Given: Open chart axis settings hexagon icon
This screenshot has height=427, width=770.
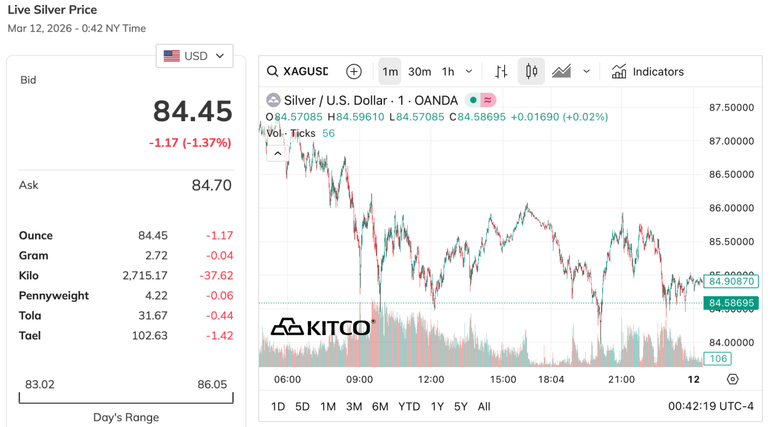Looking at the screenshot, I should [x=733, y=380].
